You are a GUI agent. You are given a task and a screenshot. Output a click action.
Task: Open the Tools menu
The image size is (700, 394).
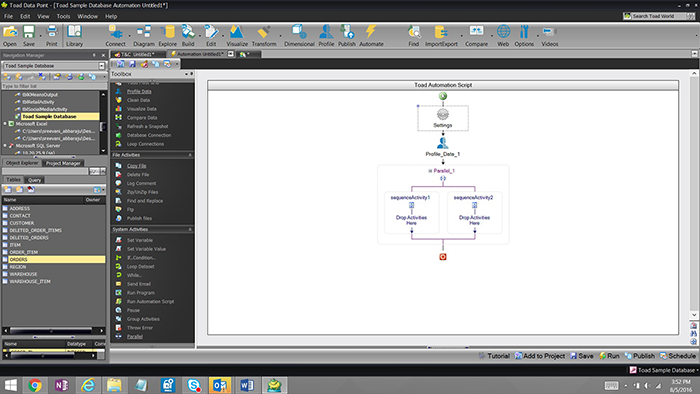click(63, 16)
